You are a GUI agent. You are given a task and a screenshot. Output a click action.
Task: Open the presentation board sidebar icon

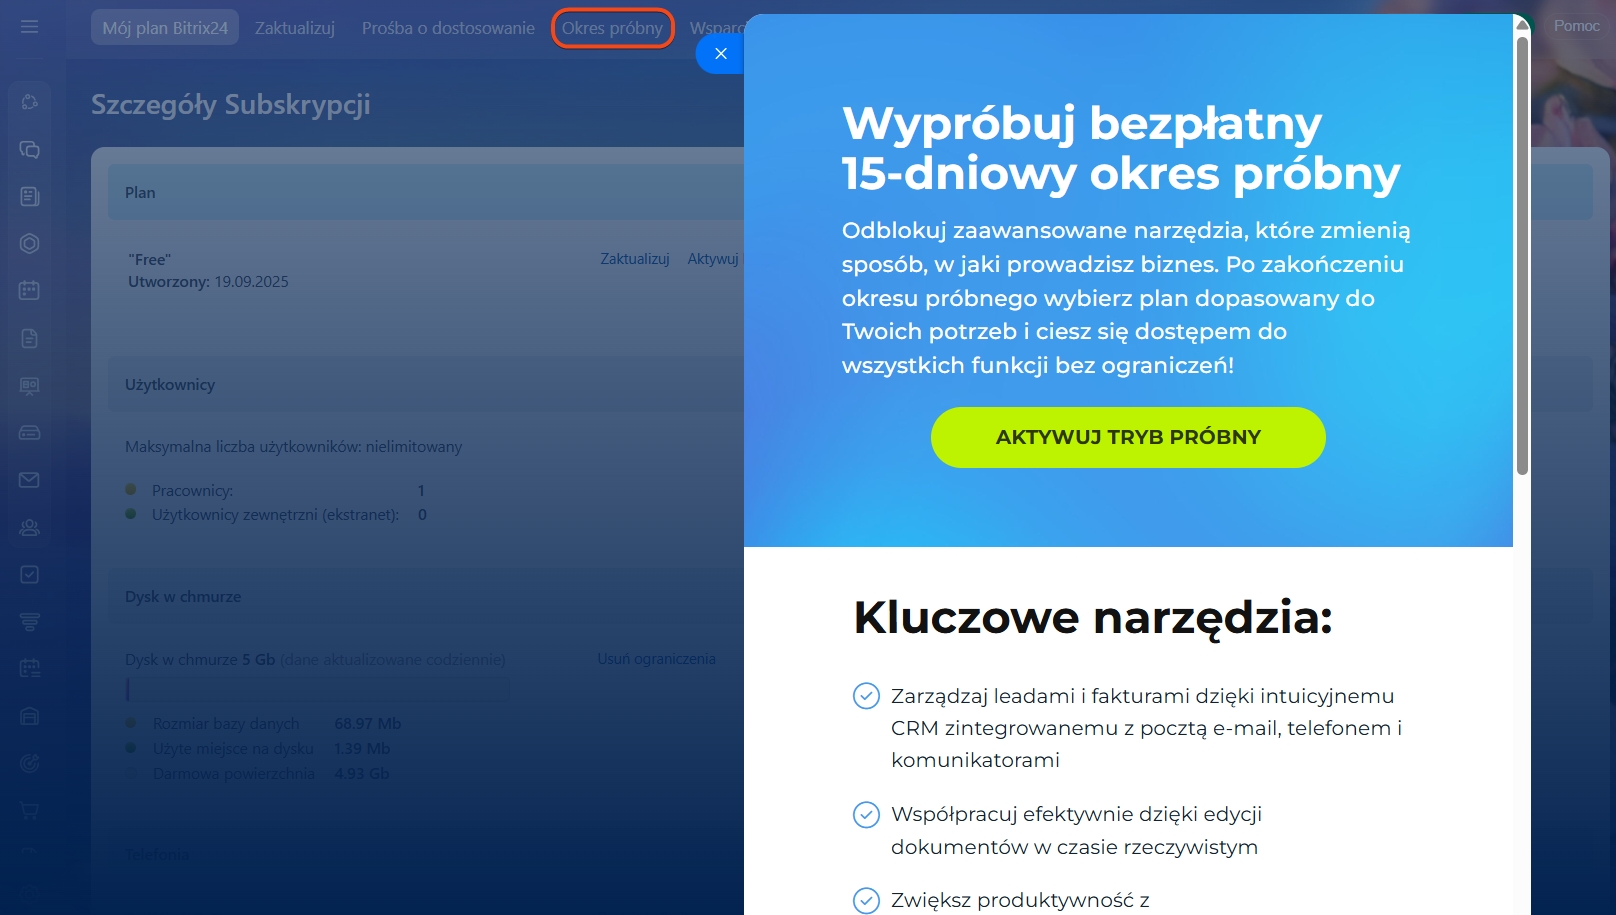(29, 386)
